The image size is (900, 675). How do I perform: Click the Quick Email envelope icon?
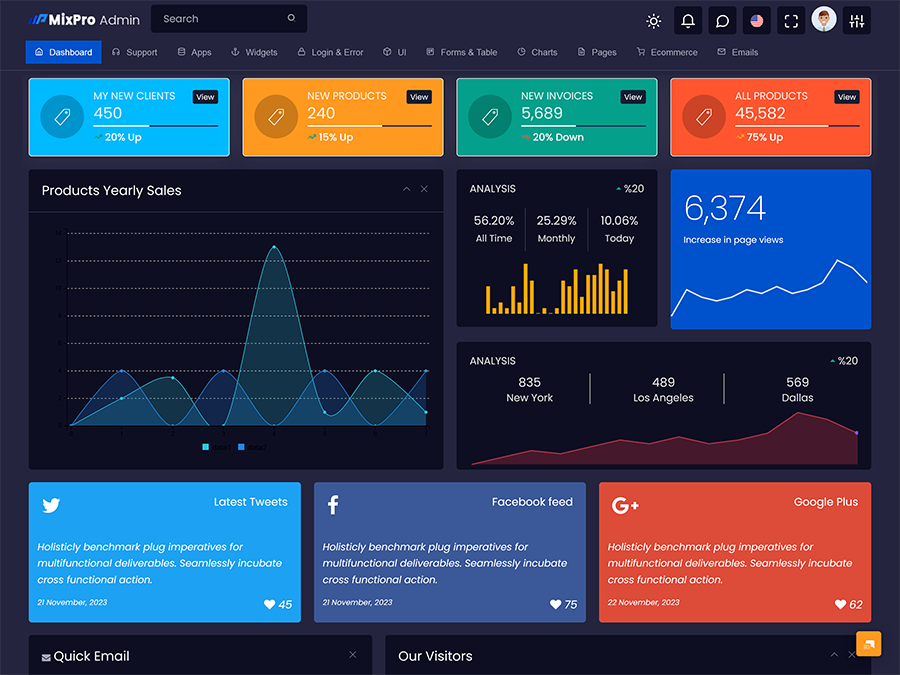[46, 658]
